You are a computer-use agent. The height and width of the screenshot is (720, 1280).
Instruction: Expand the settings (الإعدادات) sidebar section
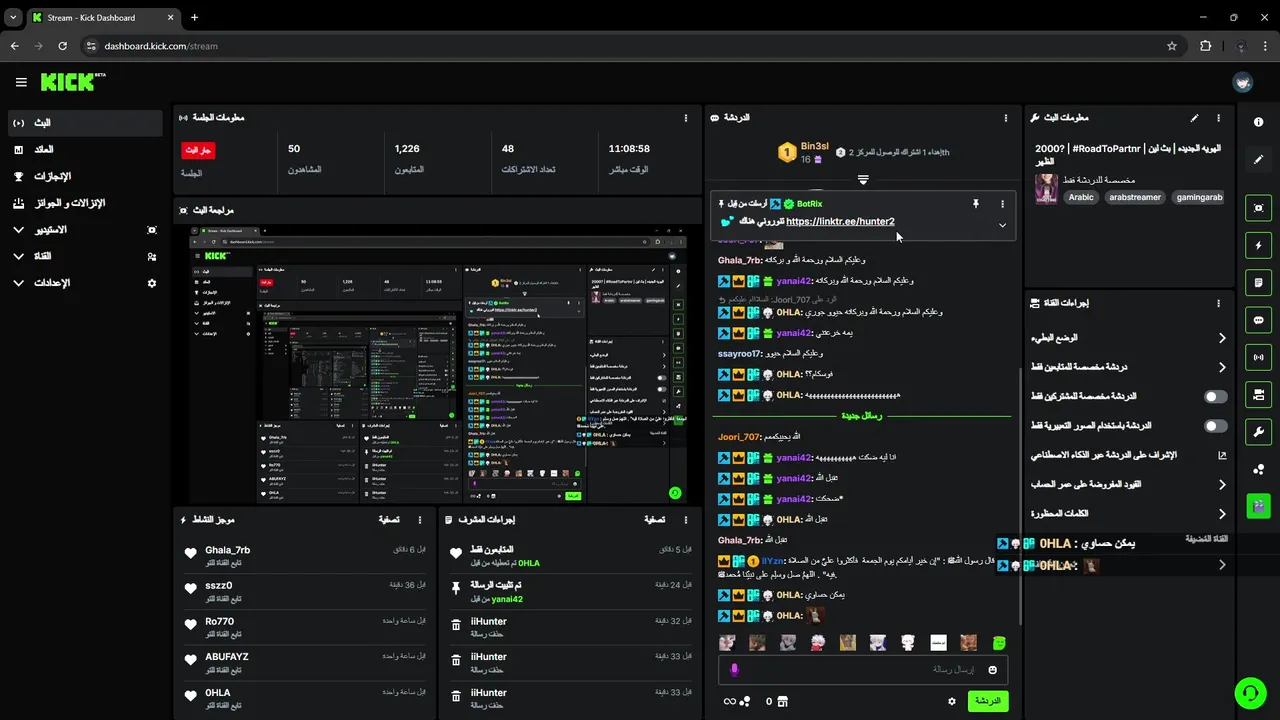pos(84,283)
